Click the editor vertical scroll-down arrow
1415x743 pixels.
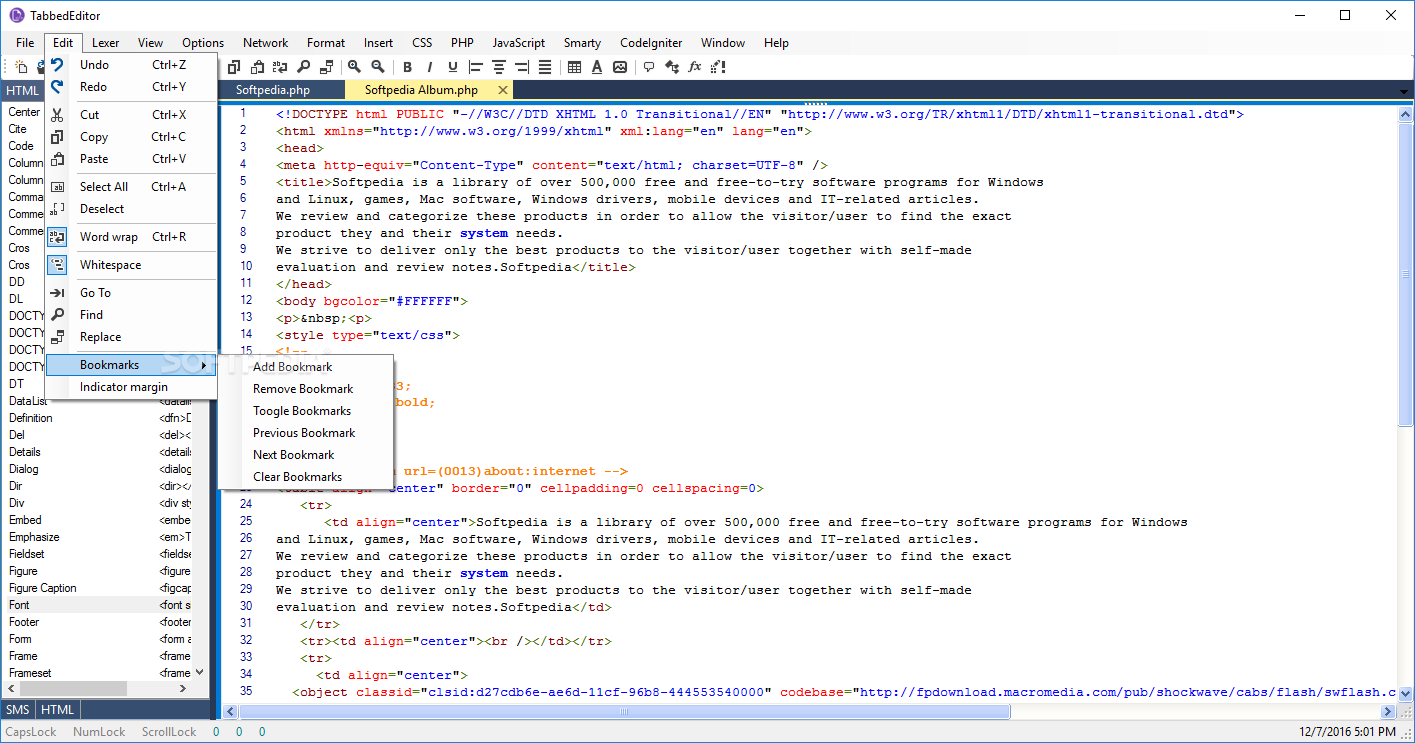click(1405, 694)
